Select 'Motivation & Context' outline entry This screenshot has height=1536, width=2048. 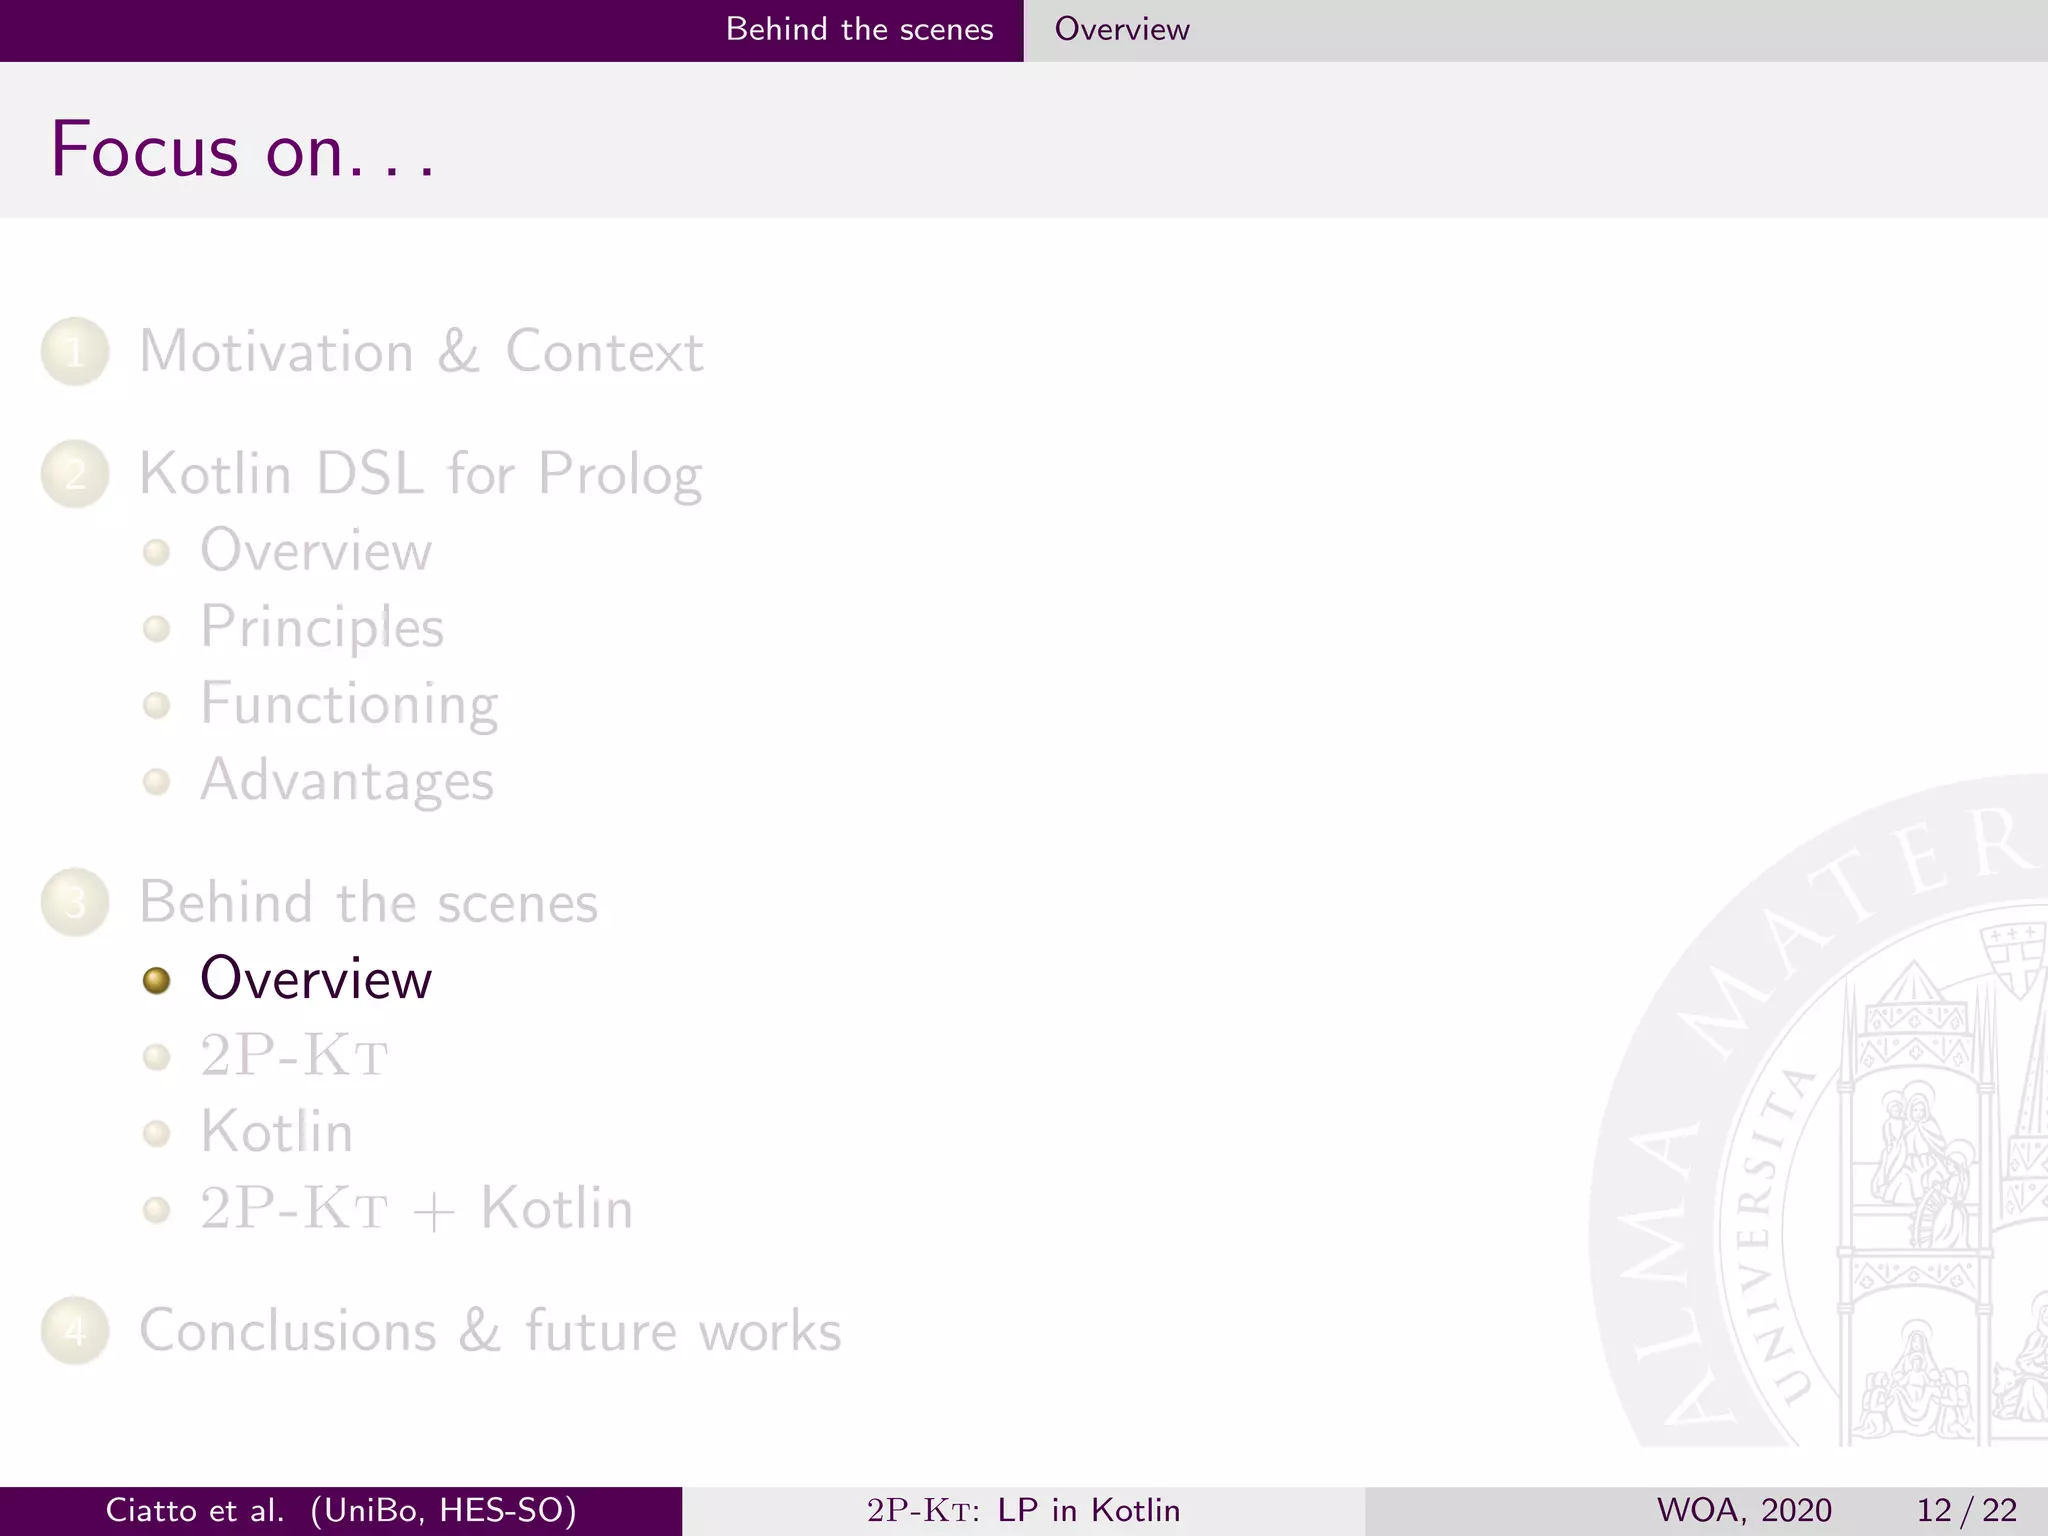pyautogui.click(x=421, y=352)
